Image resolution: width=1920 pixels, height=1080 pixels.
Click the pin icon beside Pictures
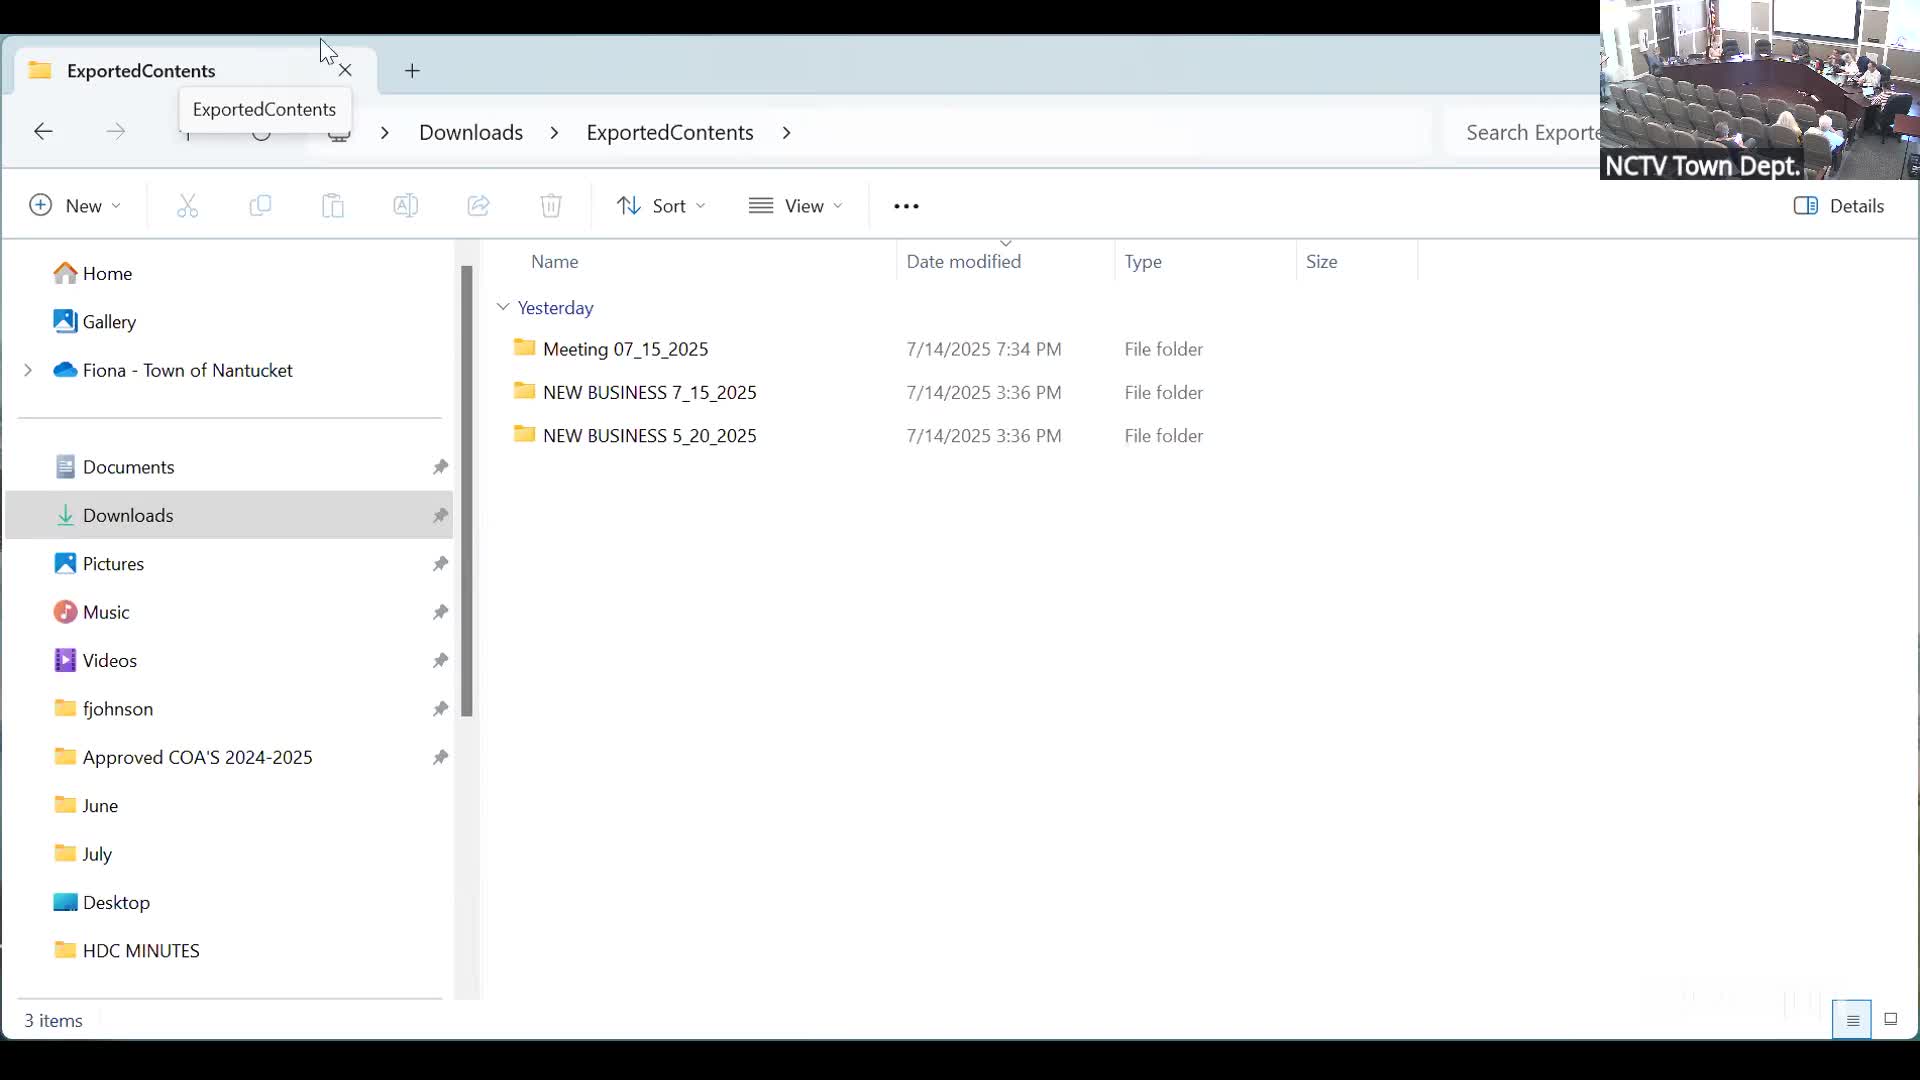(440, 564)
